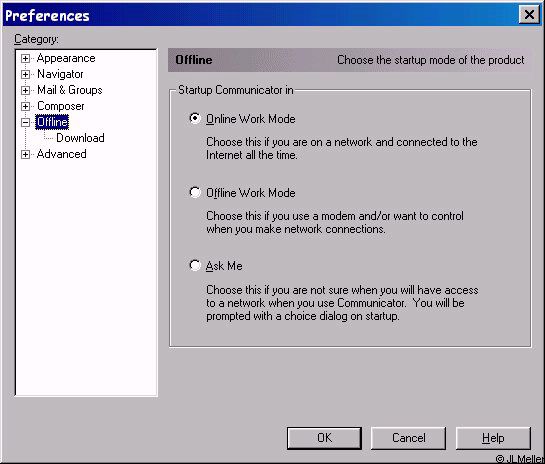Screen dimensions: 545x464
Task: Expand the Advanced category node
Action: pos(25,154)
